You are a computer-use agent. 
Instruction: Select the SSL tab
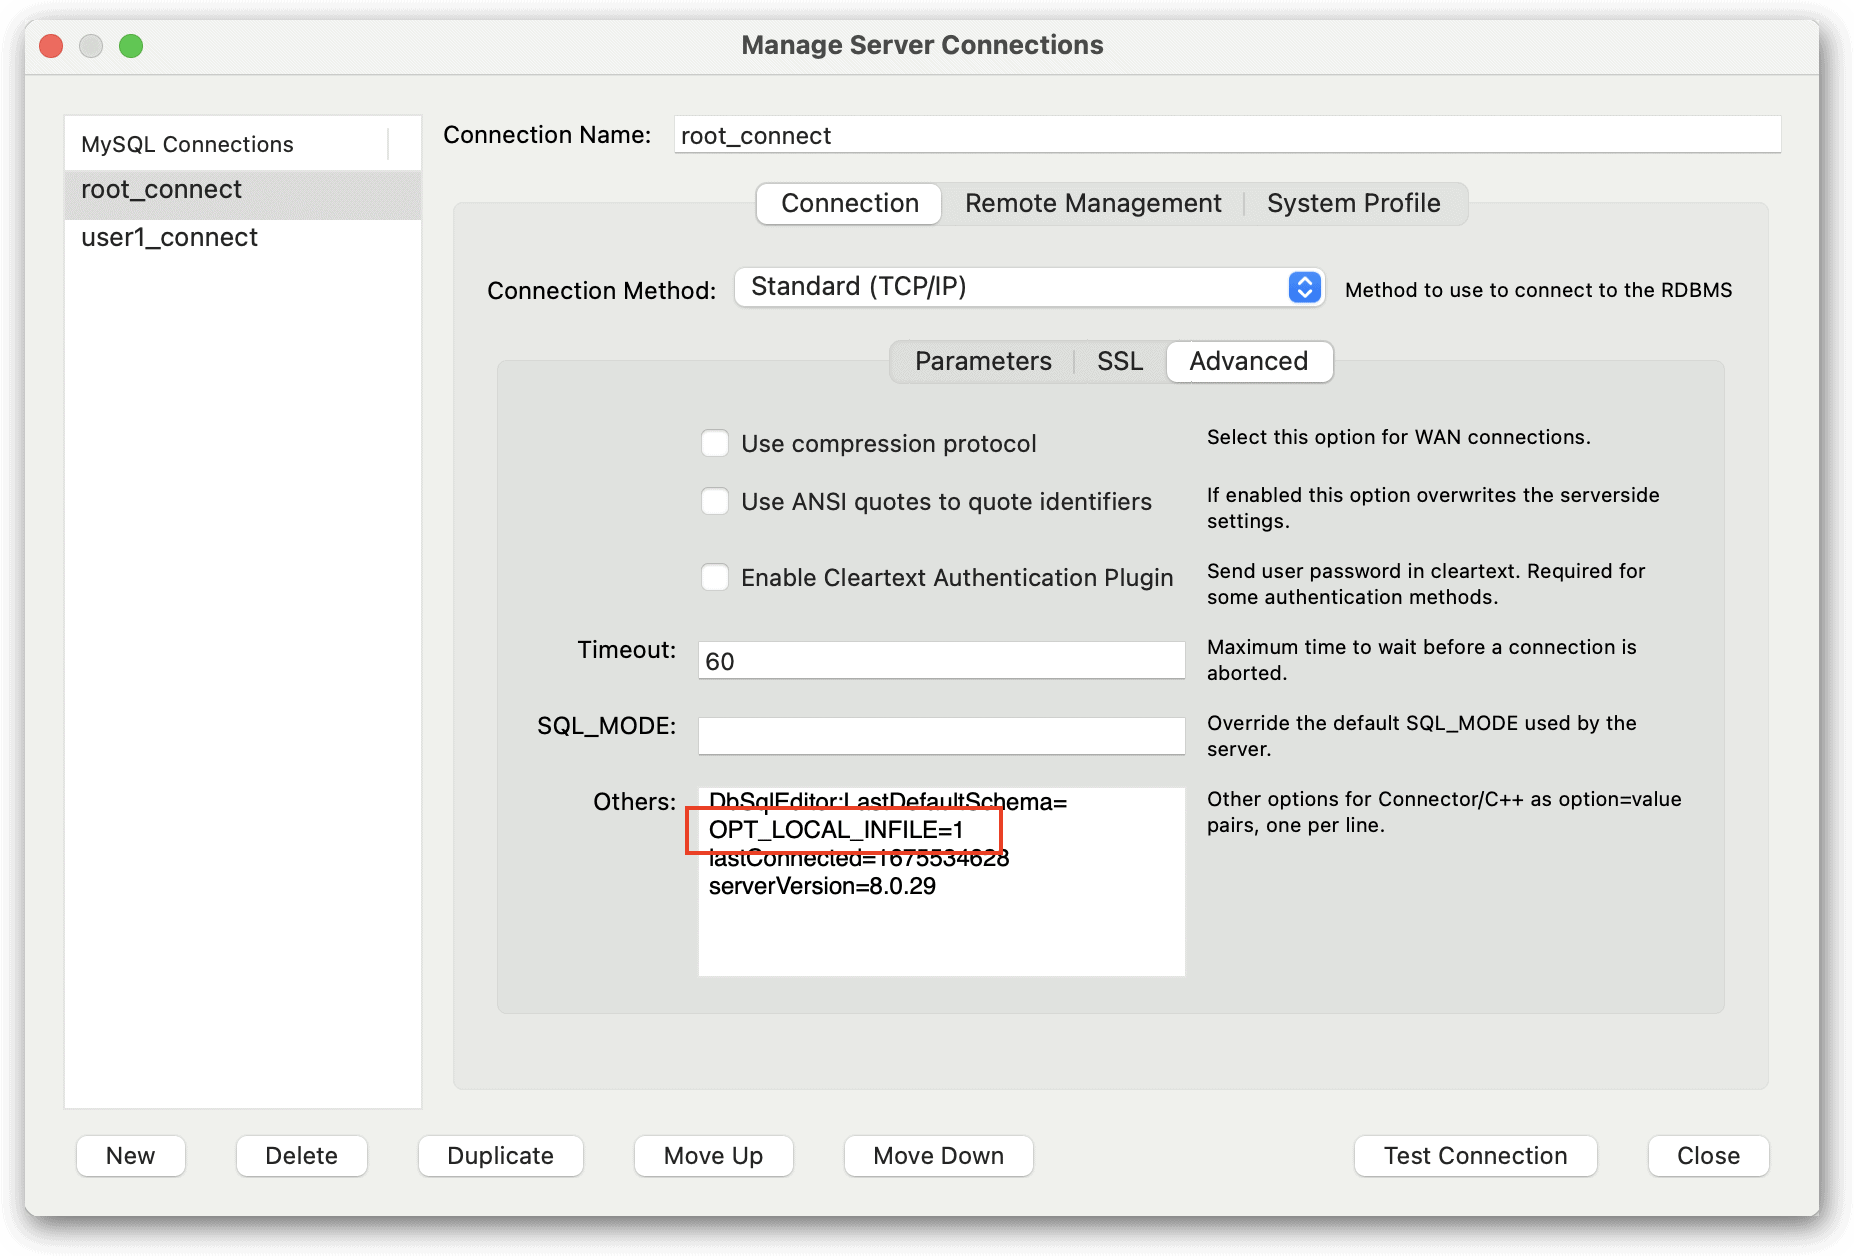(1119, 361)
